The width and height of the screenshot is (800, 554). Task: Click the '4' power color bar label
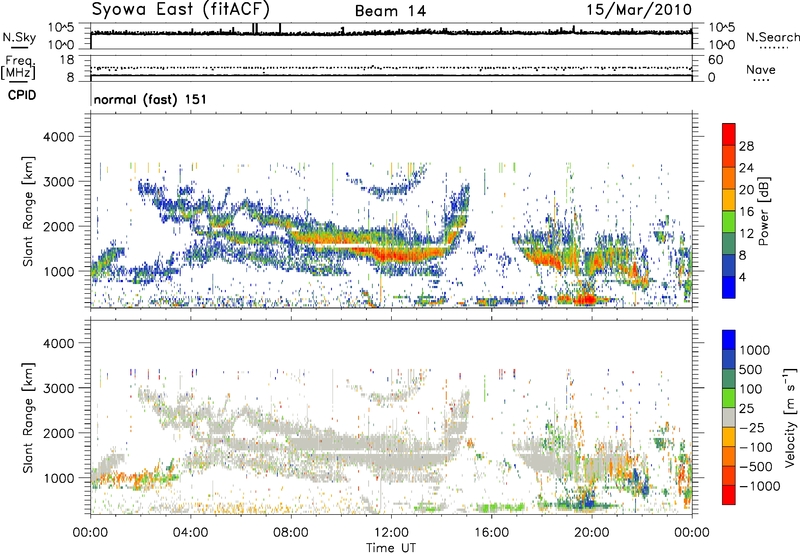click(742, 277)
